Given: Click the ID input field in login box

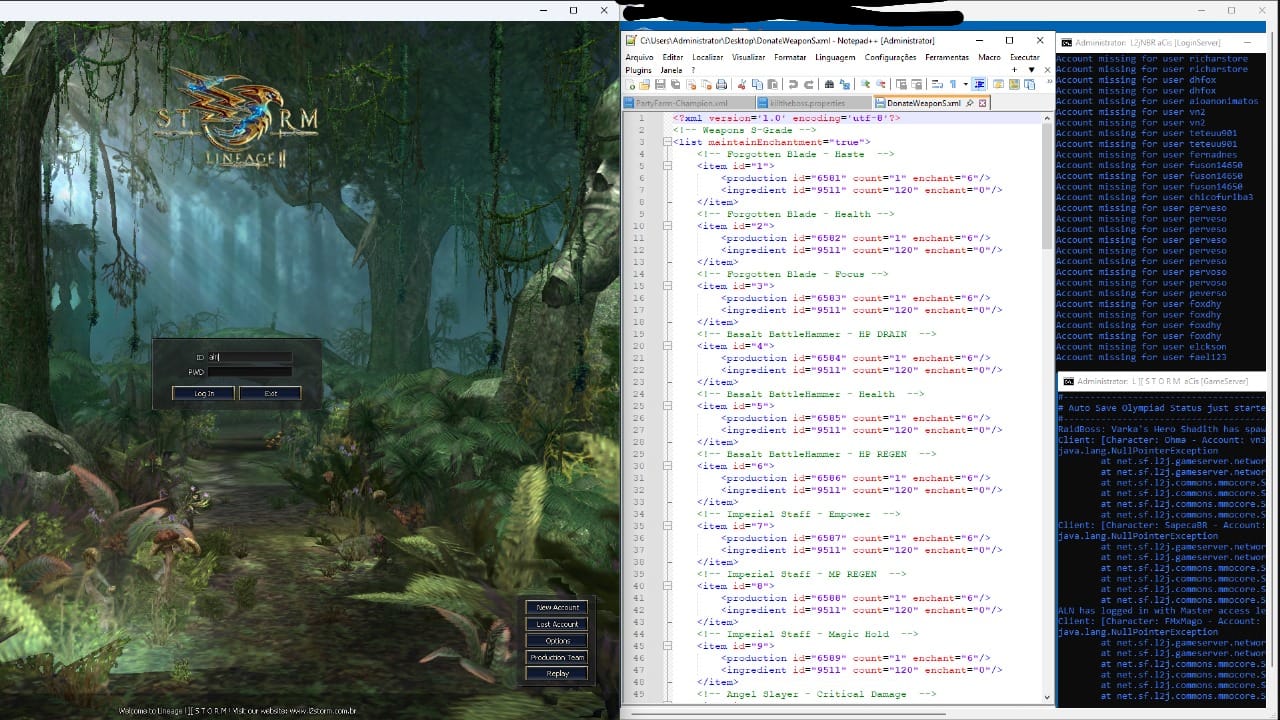Looking at the screenshot, I should [x=250, y=356].
